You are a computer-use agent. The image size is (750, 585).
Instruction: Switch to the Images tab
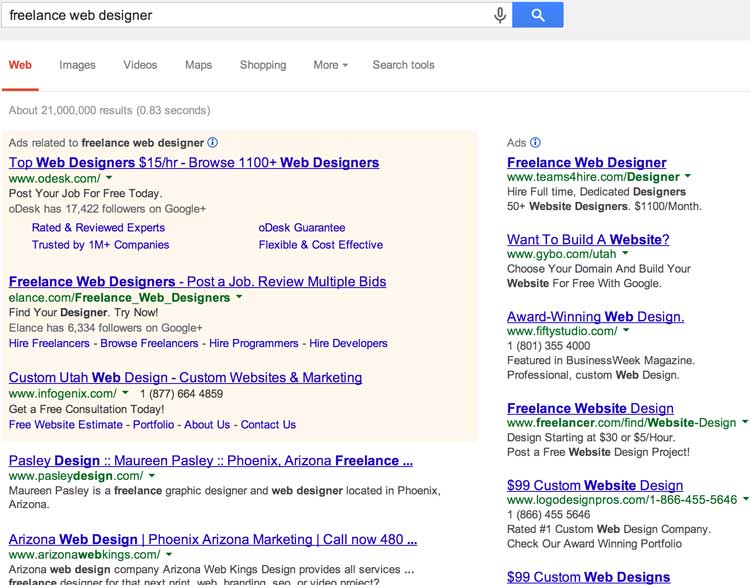[x=77, y=65]
